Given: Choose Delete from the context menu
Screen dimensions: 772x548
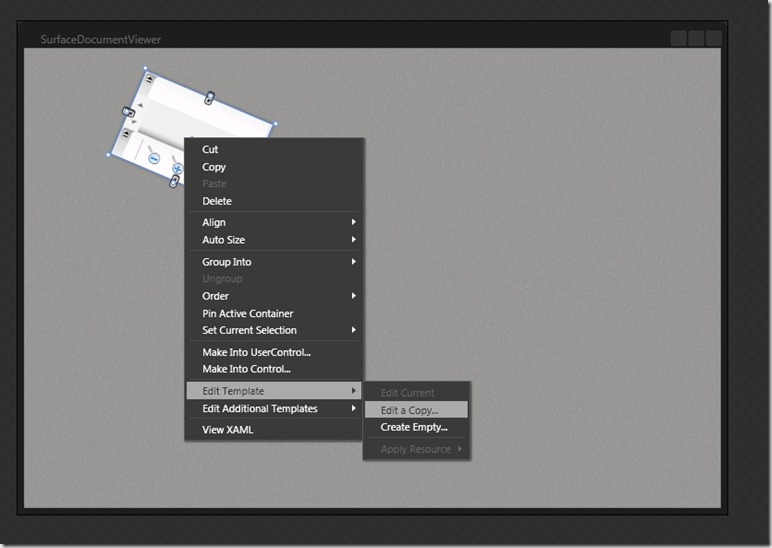Looking at the screenshot, I should [x=217, y=201].
